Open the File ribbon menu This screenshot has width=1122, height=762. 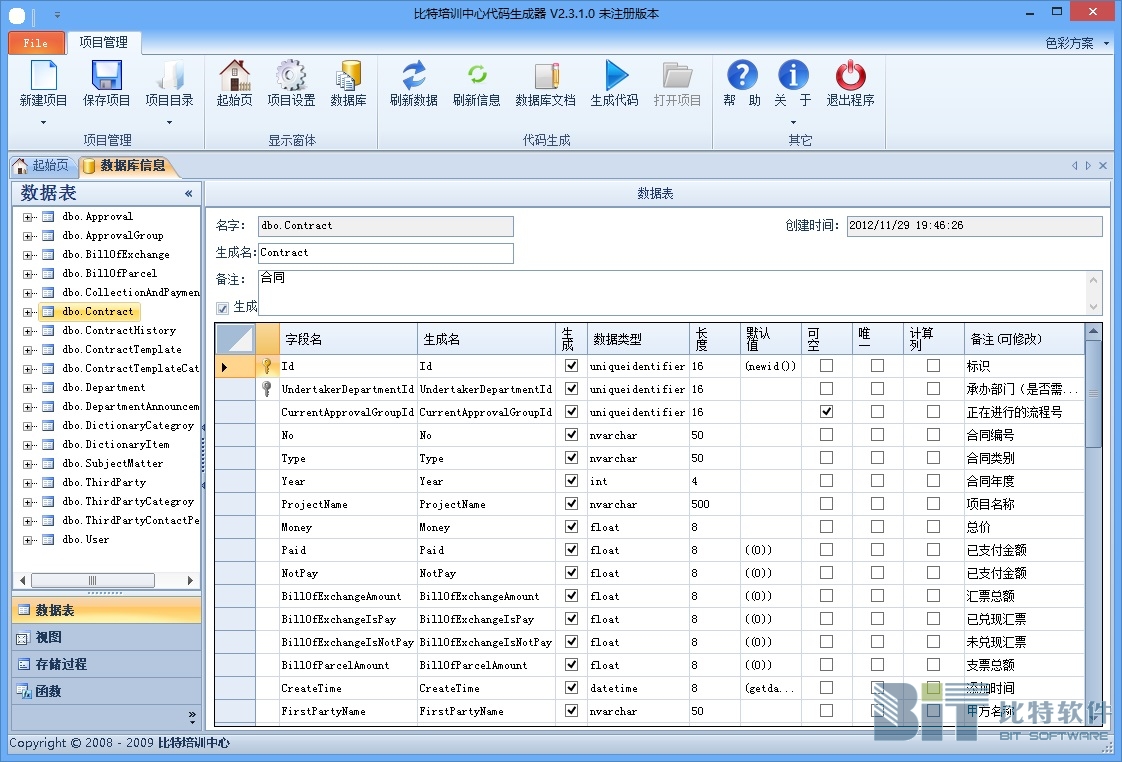pyautogui.click(x=36, y=44)
